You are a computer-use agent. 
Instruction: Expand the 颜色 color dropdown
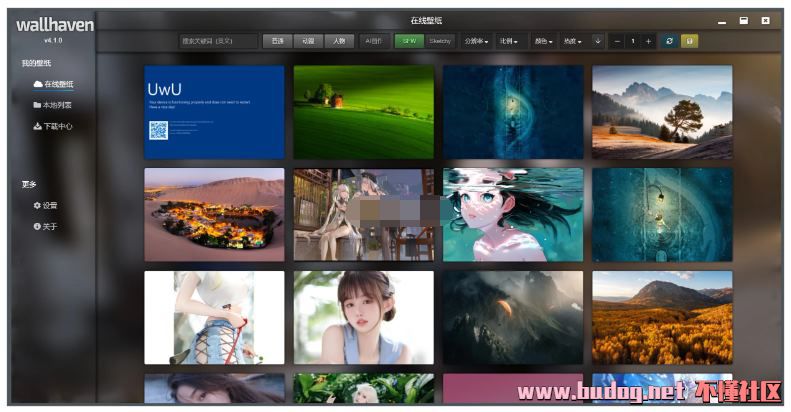[543, 41]
